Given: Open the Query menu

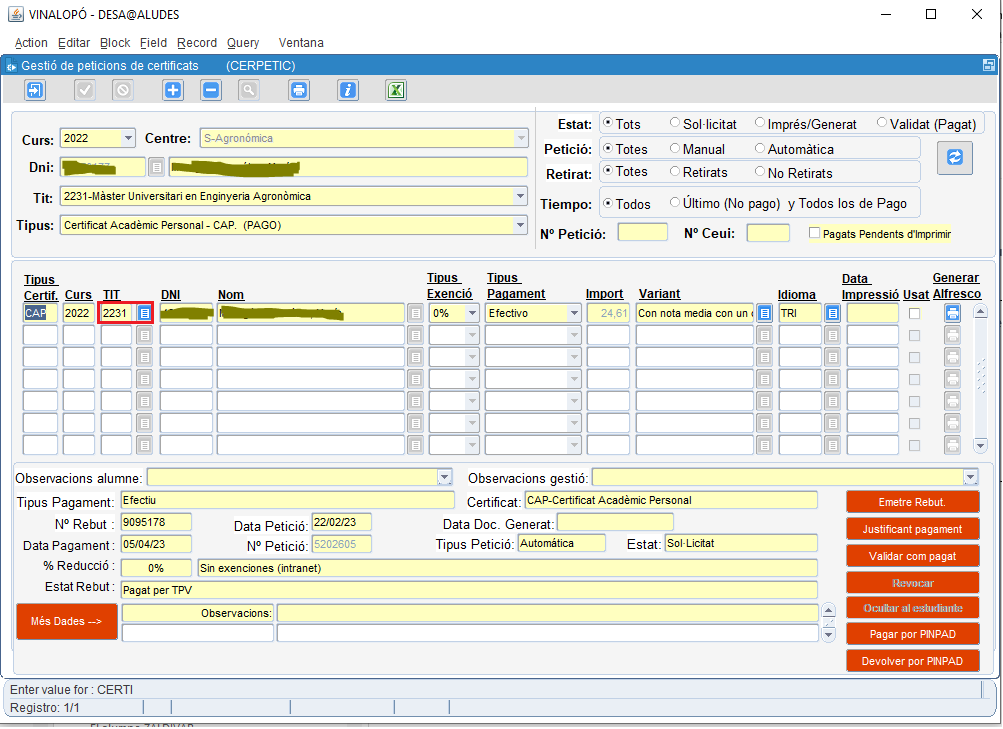Looking at the screenshot, I should click(x=243, y=43).
